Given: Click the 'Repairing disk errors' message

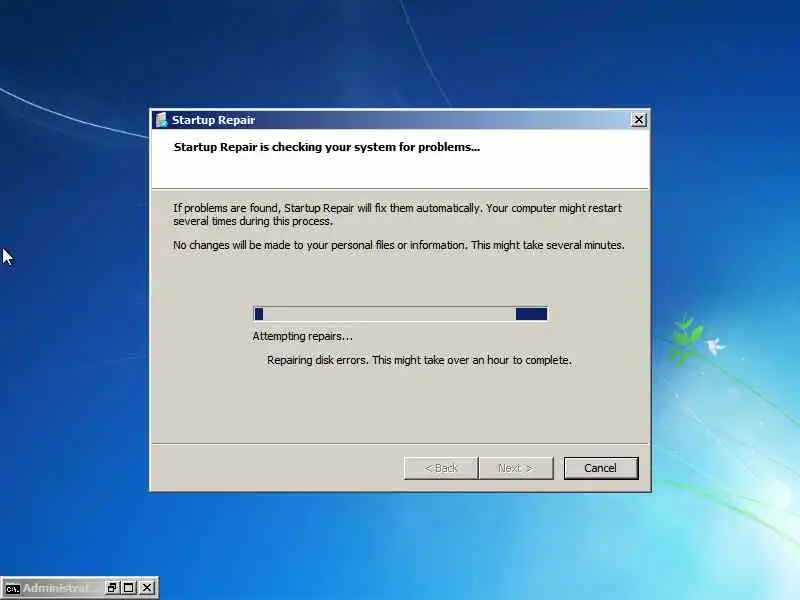Looking at the screenshot, I should point(419,360).
